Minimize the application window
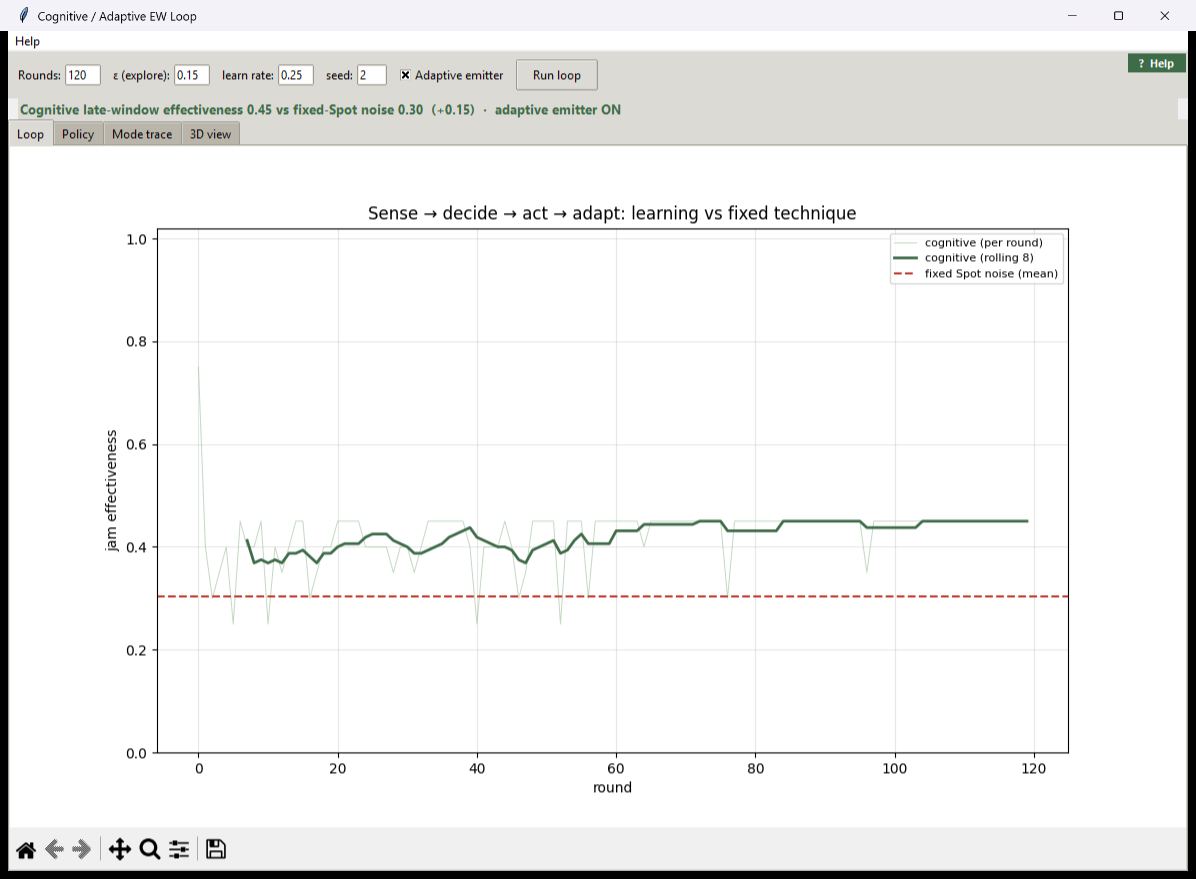This screenshot has width=1196, height=879. tap(1072, 15)
